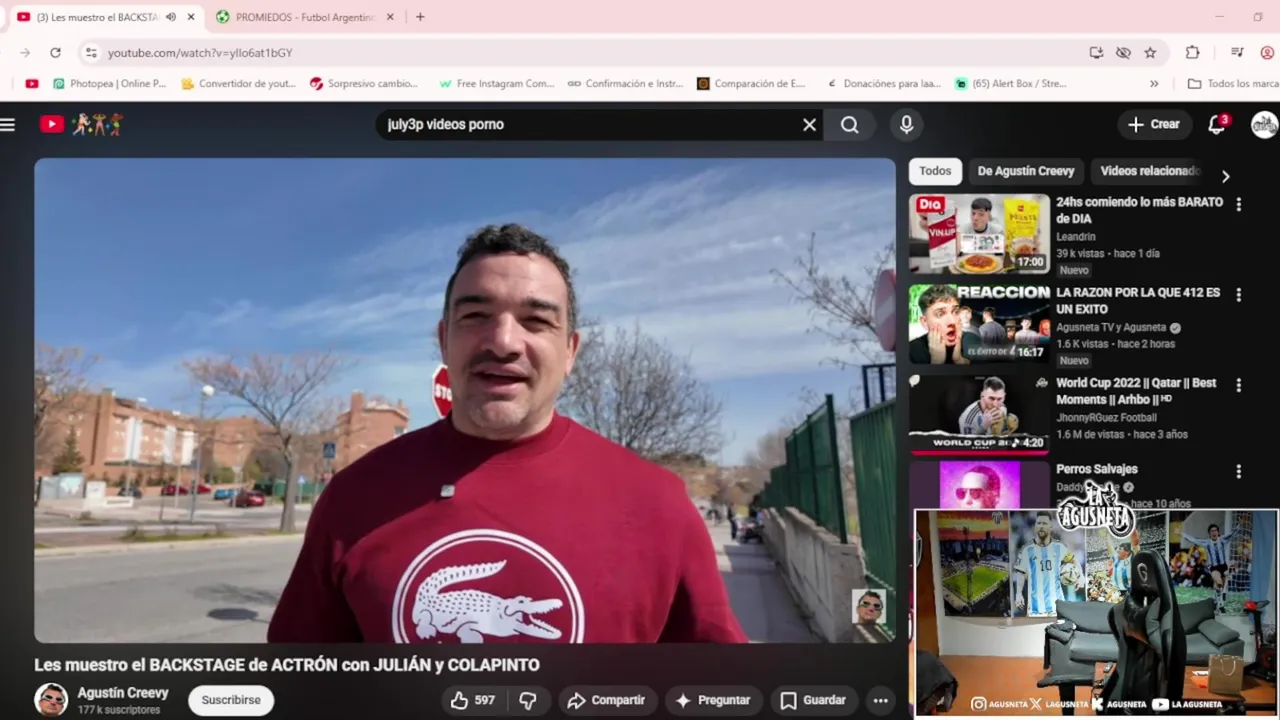The height and width of the screenshot is (720, 1280).
Task: Open the Agustín Creevy channel name
Action: point(123,693)
